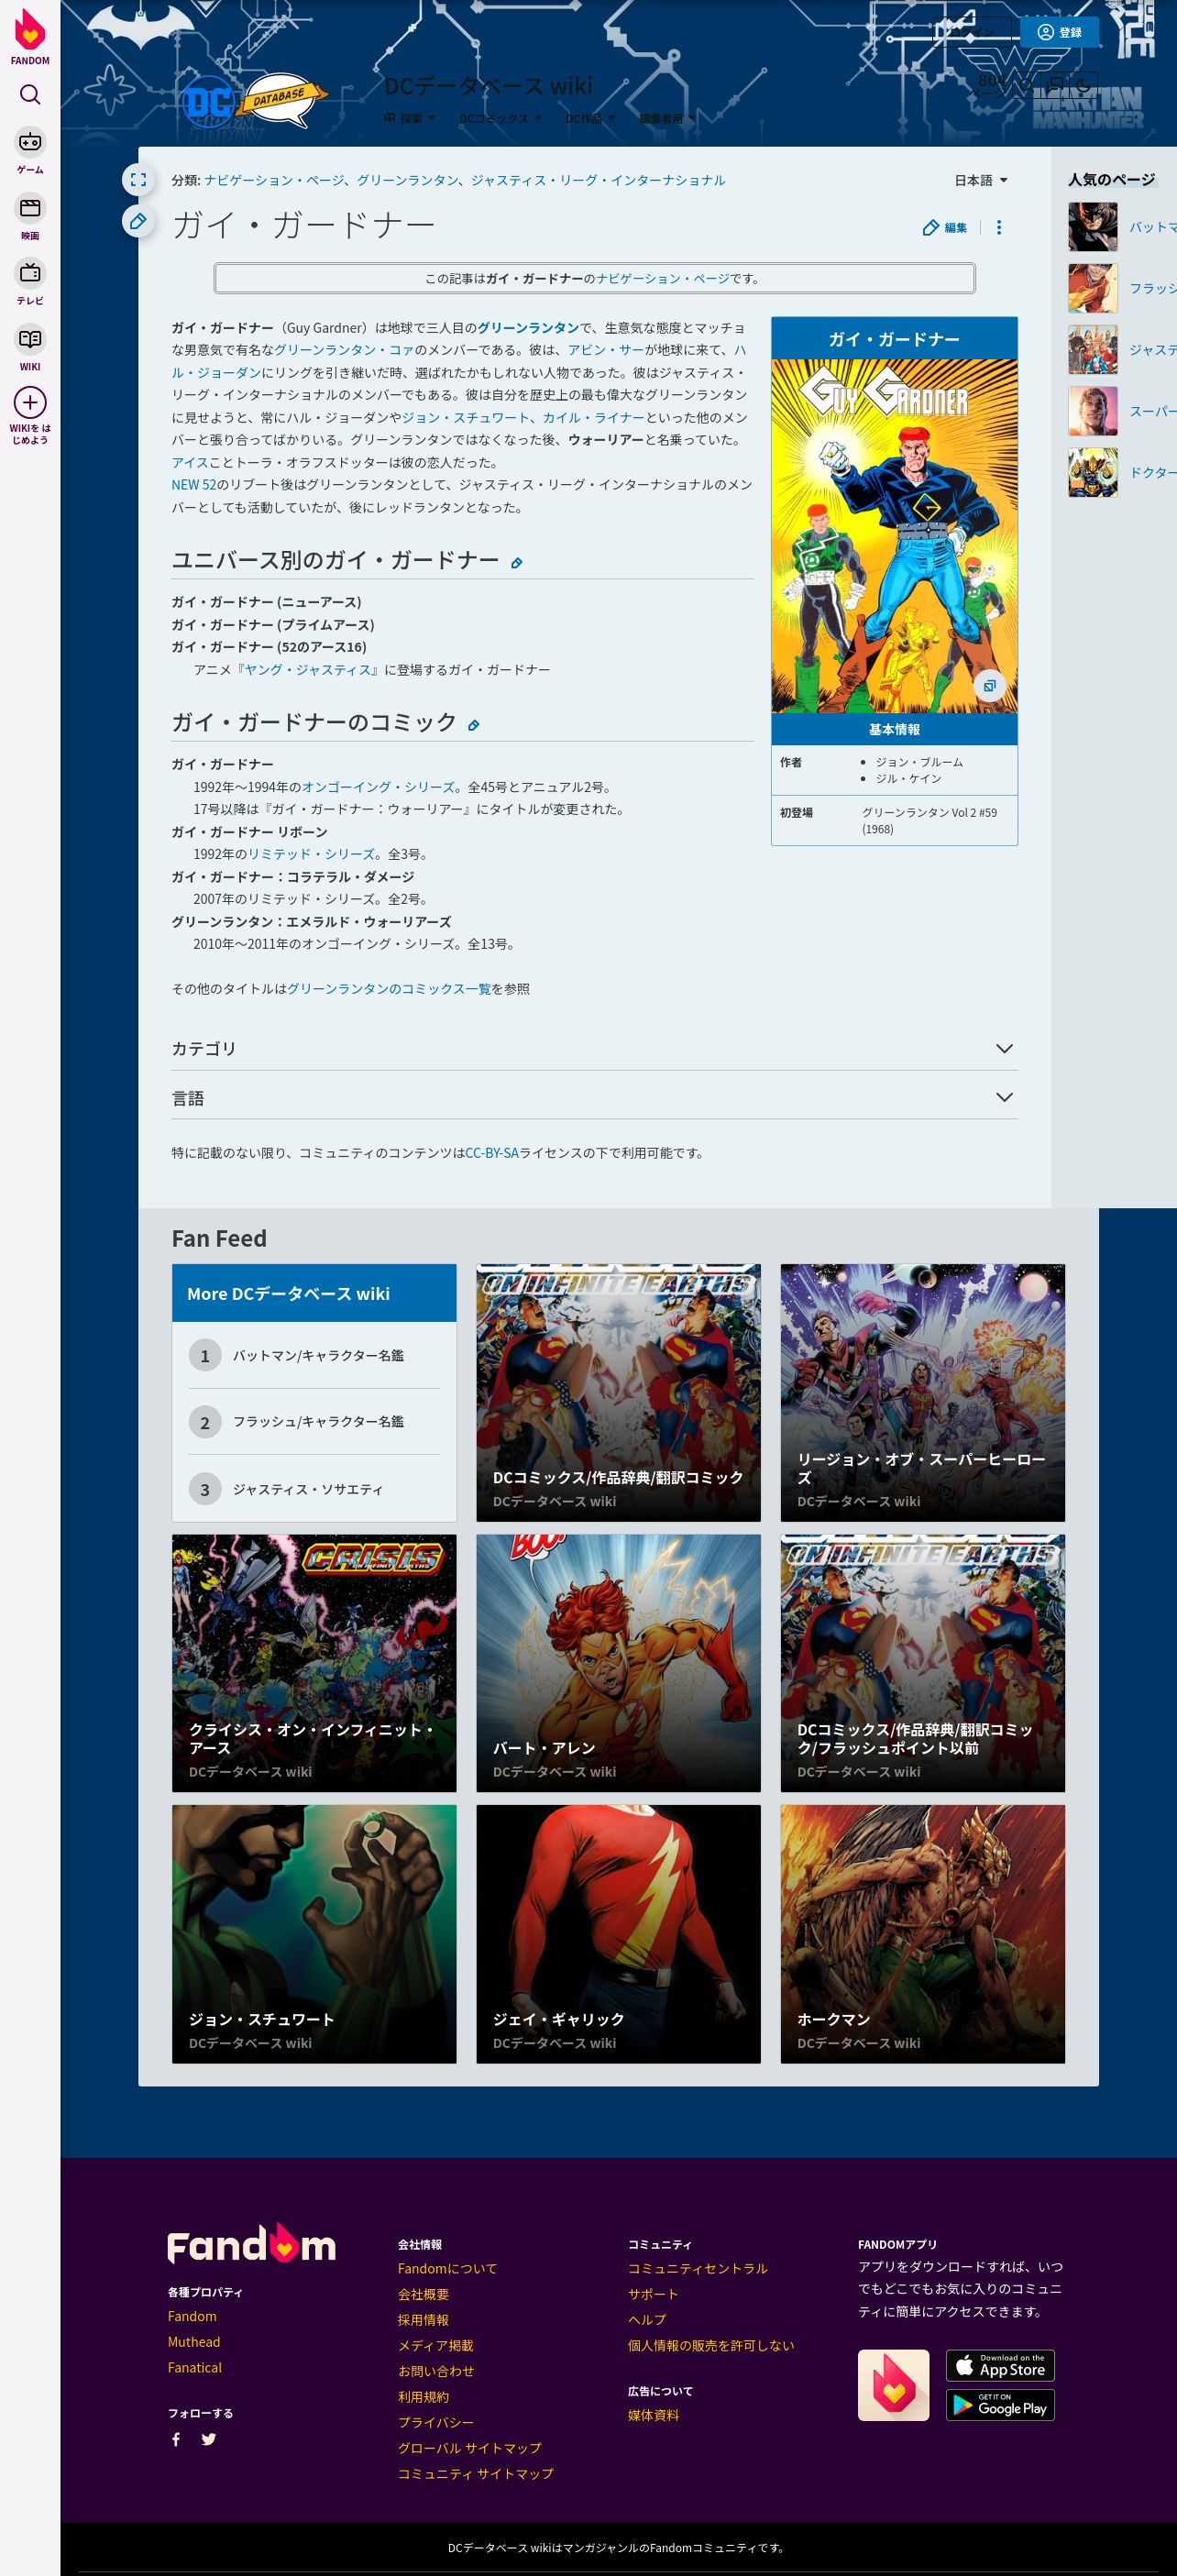Click the Google Play download badge
Image resolution: width=1177 pixels, height=2576 pixels.
click(x=1000, y=2405)
